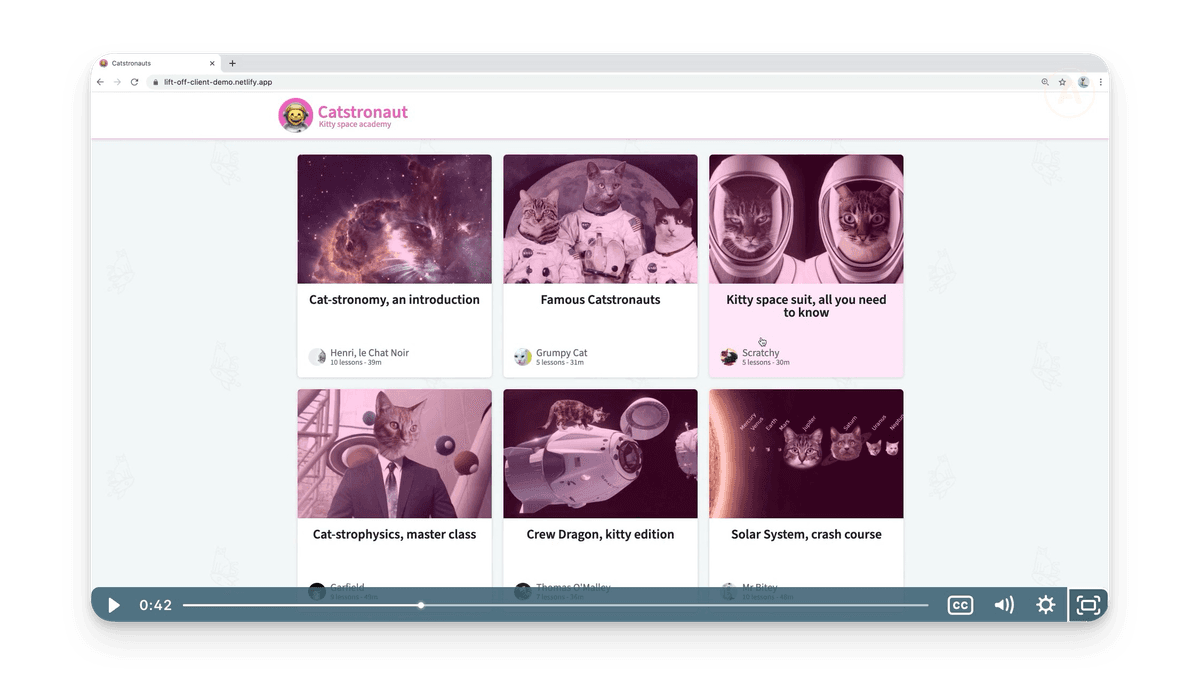This screenshot has width=1200, height=675.
Task: Select the Catstronauts browser tab
Action: (150, 62)
